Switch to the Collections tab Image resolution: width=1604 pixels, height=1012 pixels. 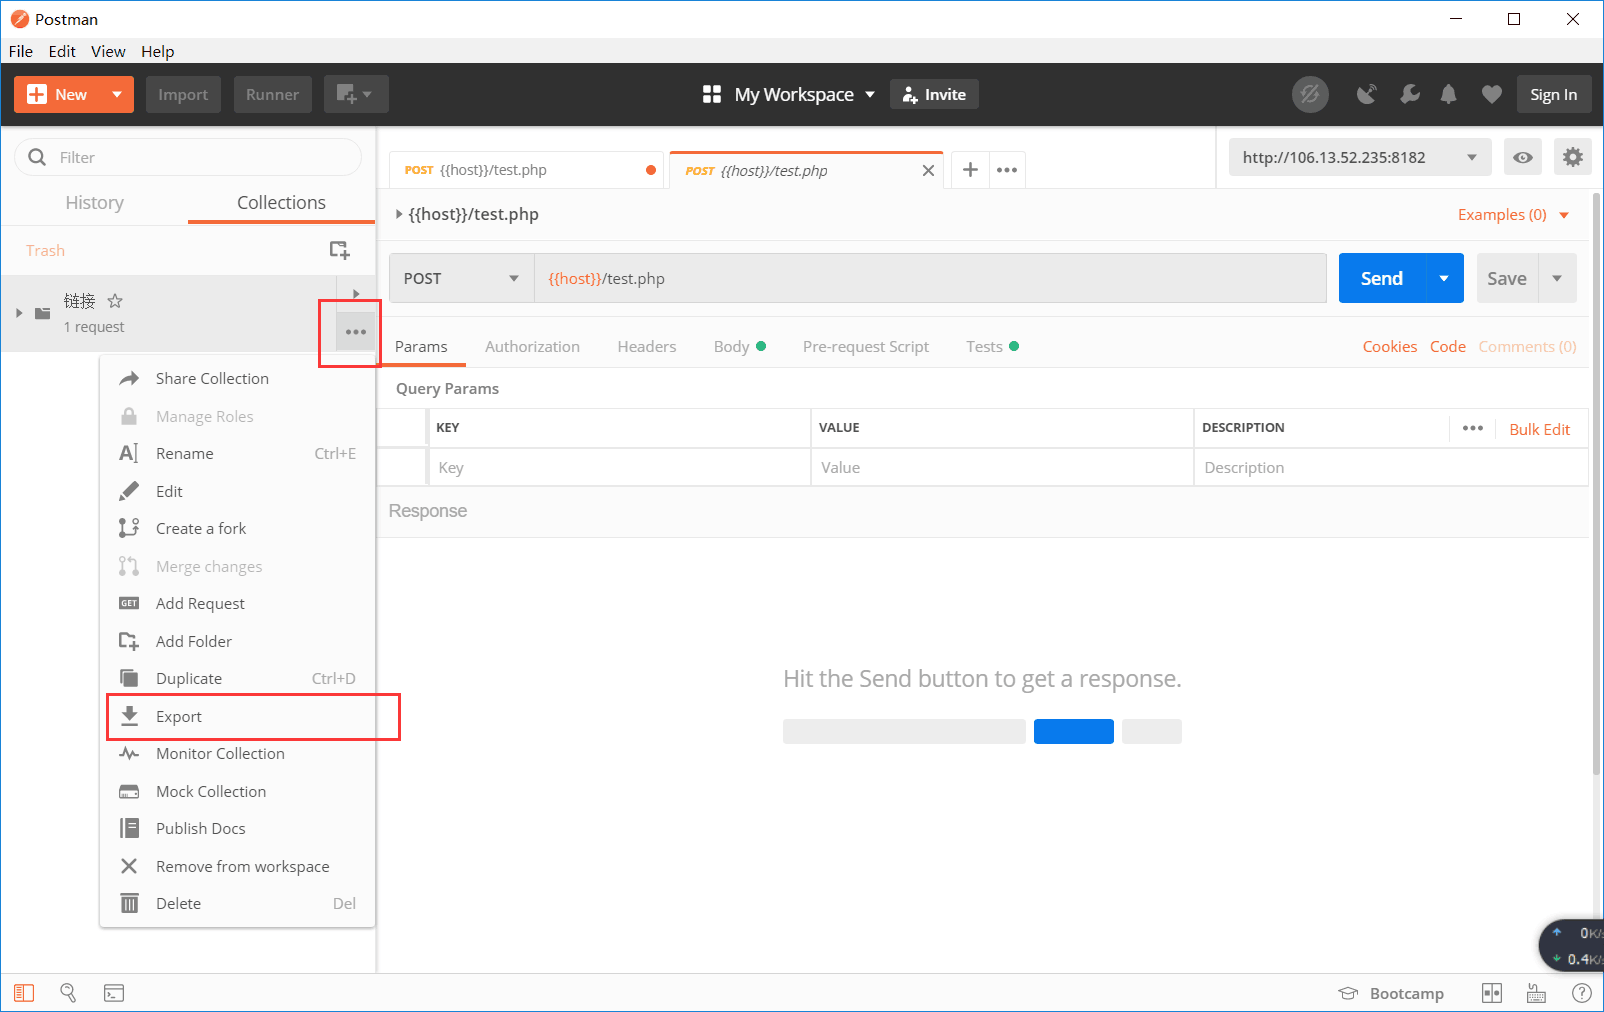tap(281, 202)
